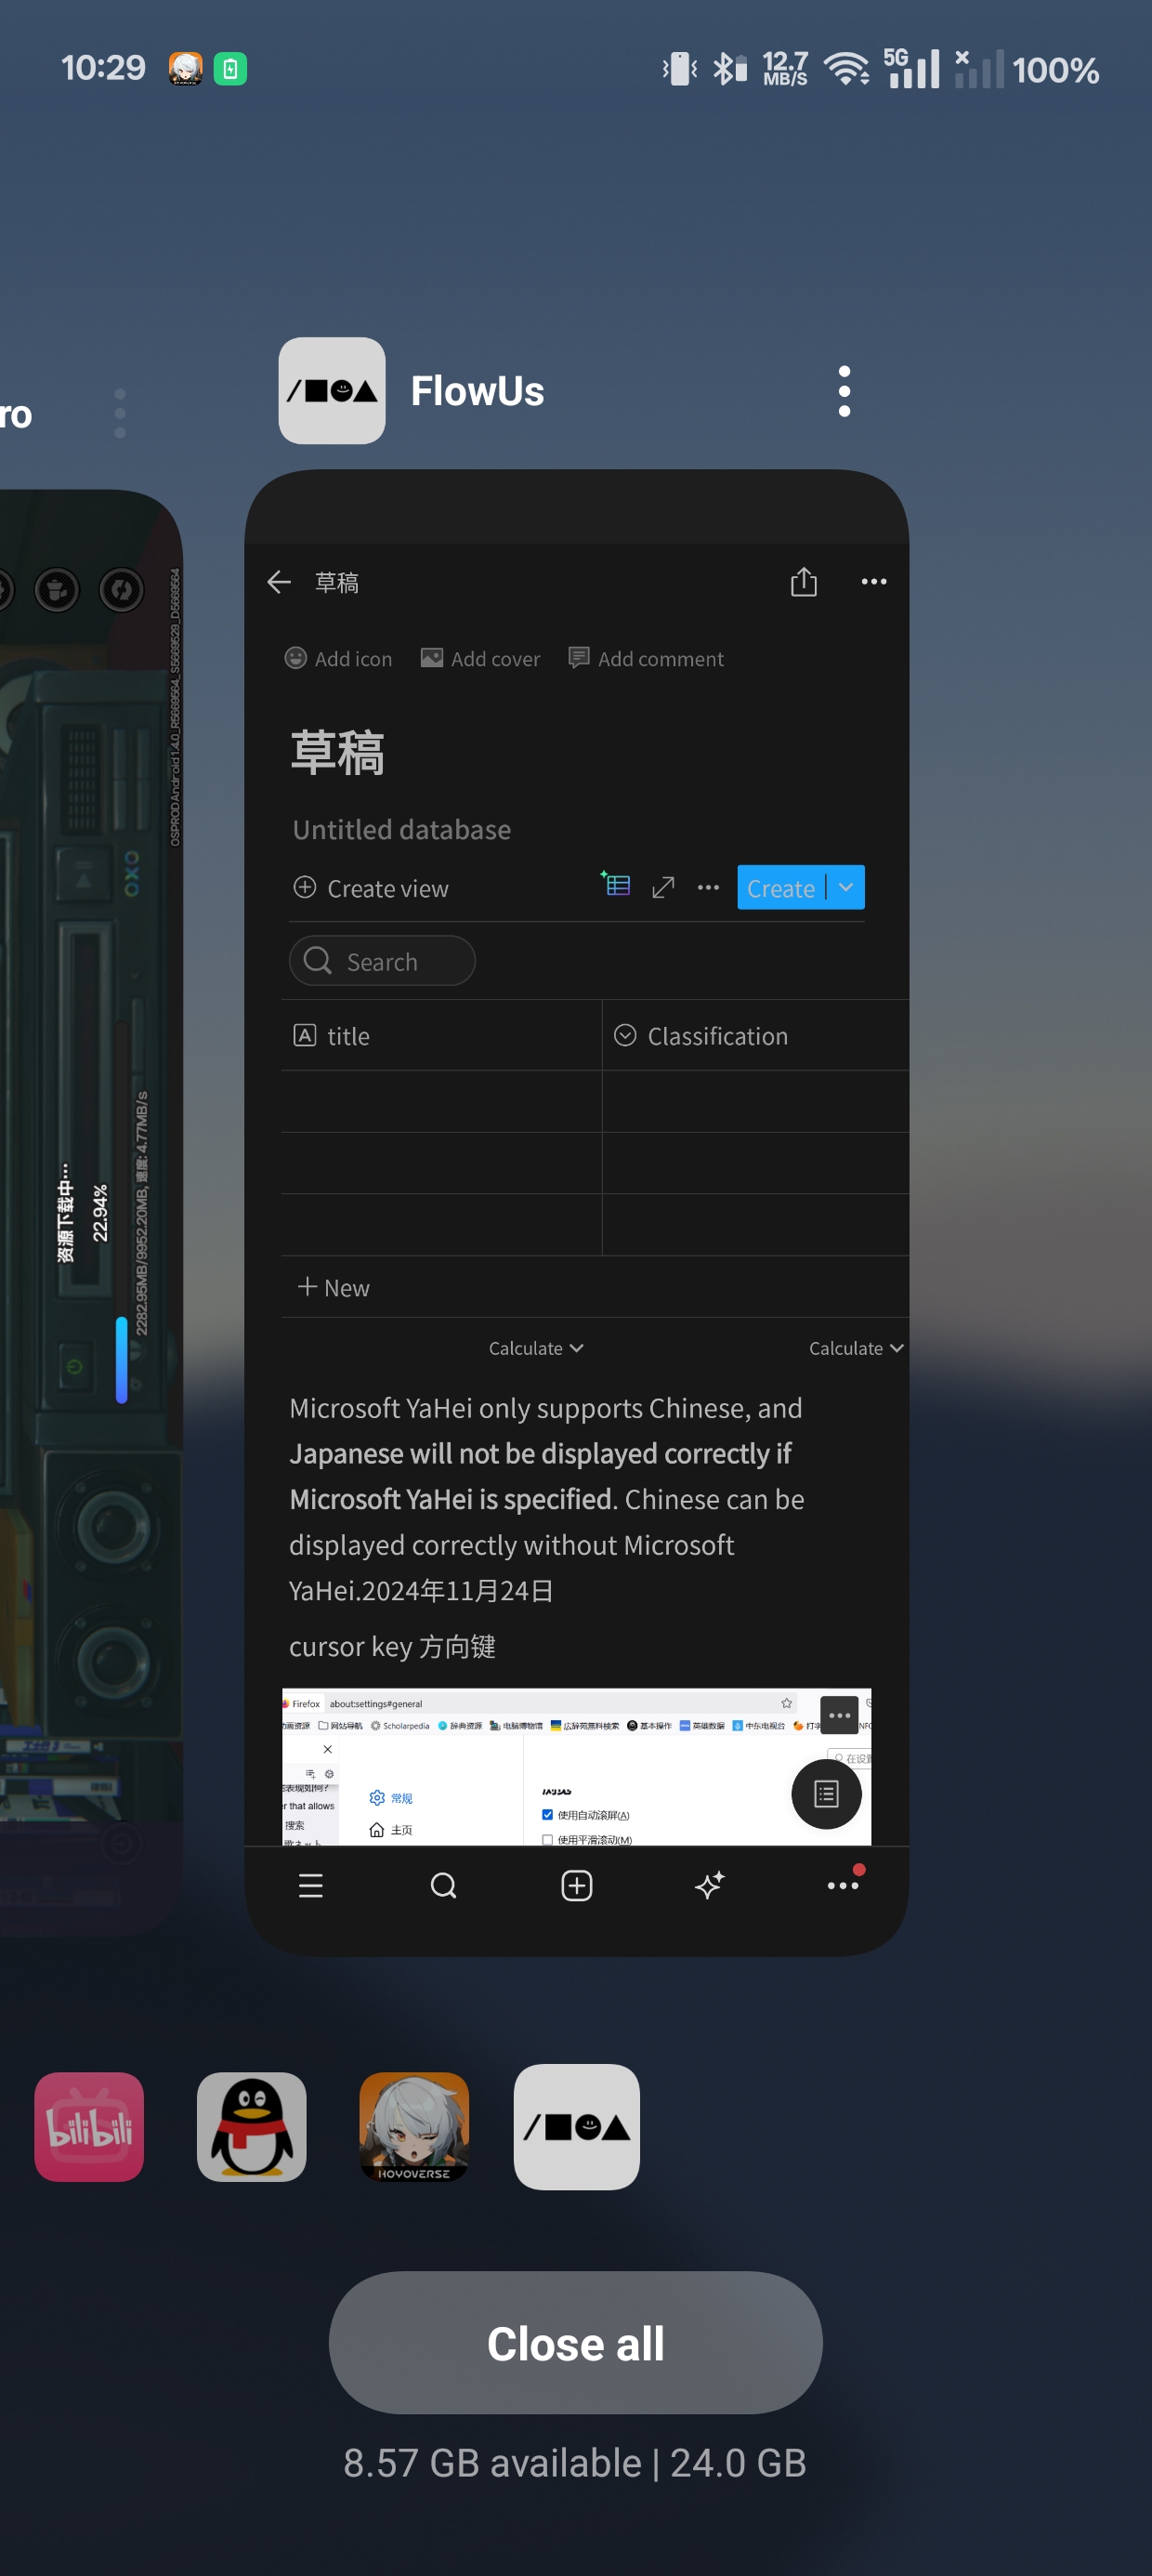
Task: Open database more options dots beside Create
Action: (x=708, y=888)
